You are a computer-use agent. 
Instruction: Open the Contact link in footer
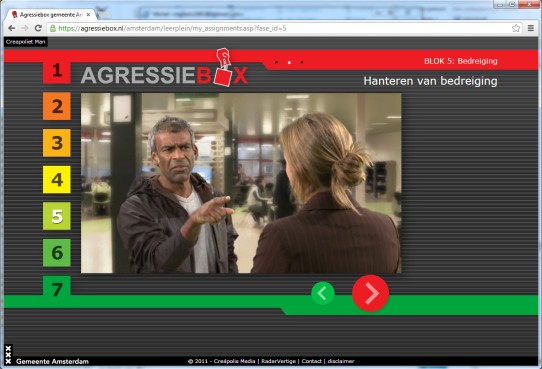point(311,361)
